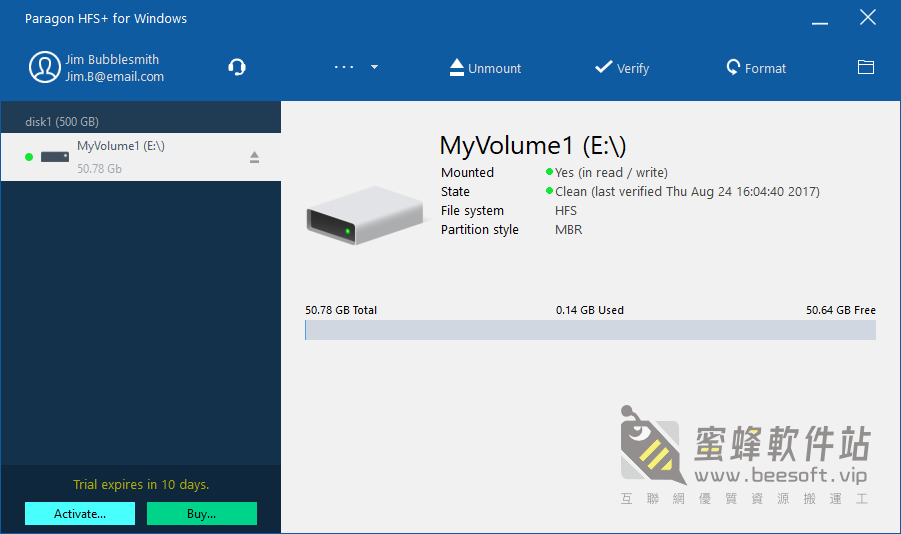901x534 pixels.
Task: Select MyVolume1 (E:\) in the disk list
Action: click(141, 157)
